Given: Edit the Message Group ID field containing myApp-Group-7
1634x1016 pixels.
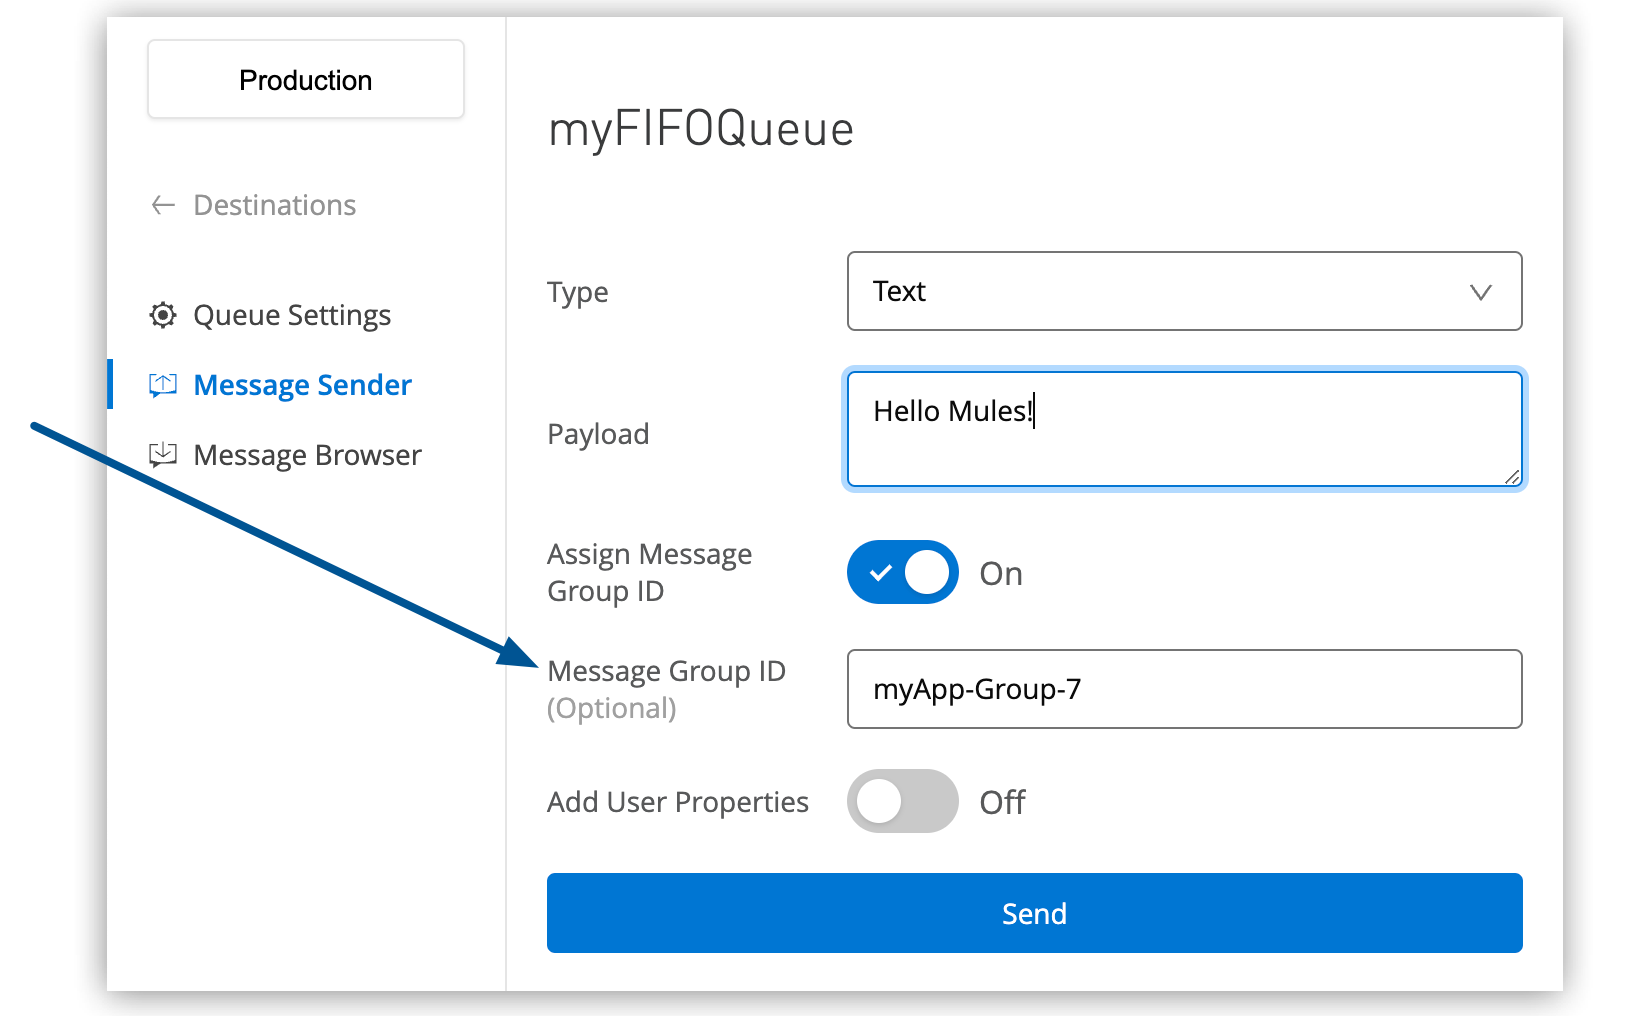Looking at the screenshot, I should pos(1184,689).
